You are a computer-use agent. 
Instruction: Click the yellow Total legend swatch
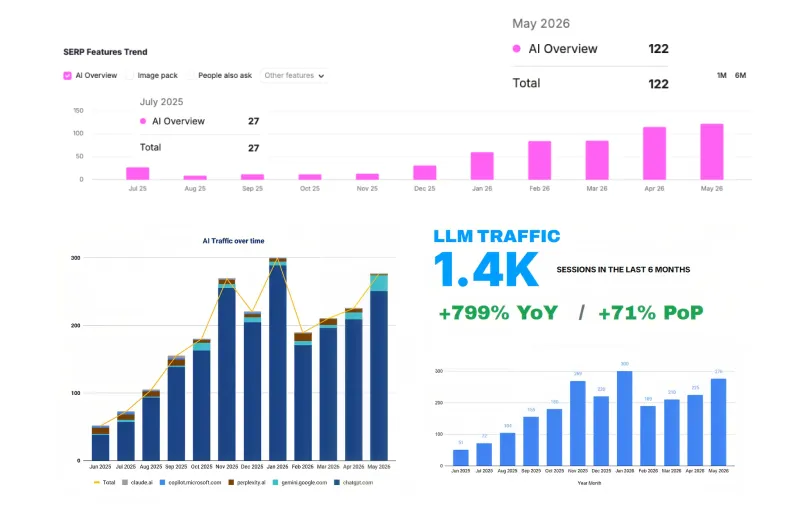point(97,482)
